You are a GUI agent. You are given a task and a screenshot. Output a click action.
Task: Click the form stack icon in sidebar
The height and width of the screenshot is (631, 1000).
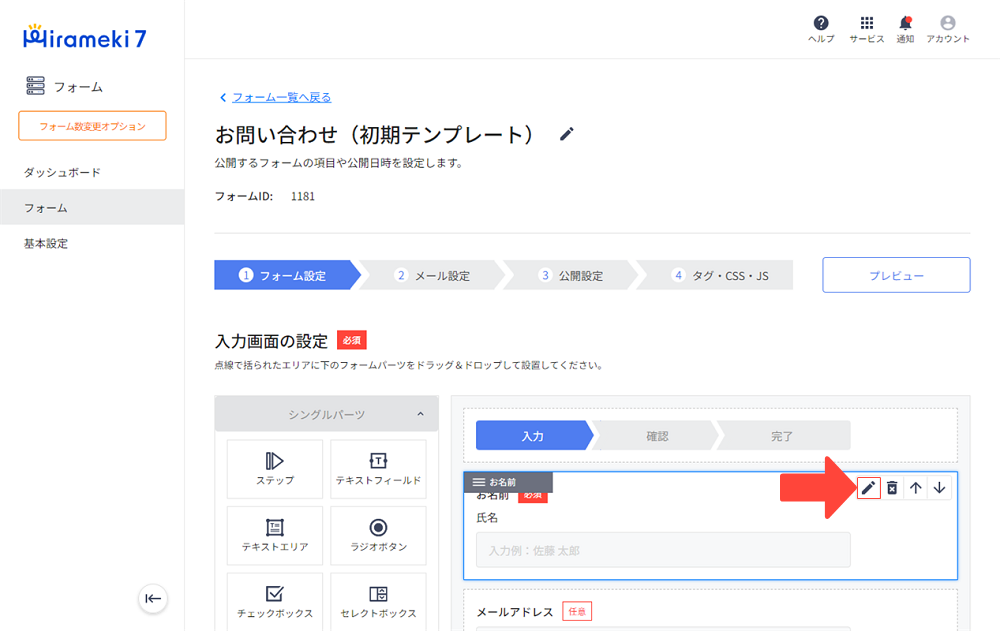pos(35,85)
